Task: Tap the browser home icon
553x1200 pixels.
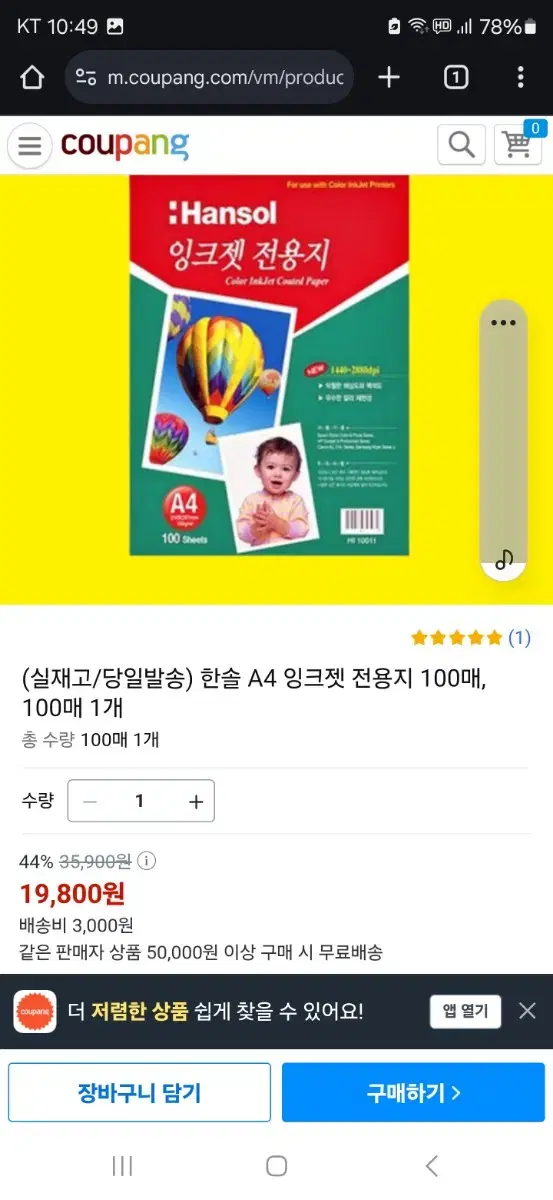Action: click(32, 77)
